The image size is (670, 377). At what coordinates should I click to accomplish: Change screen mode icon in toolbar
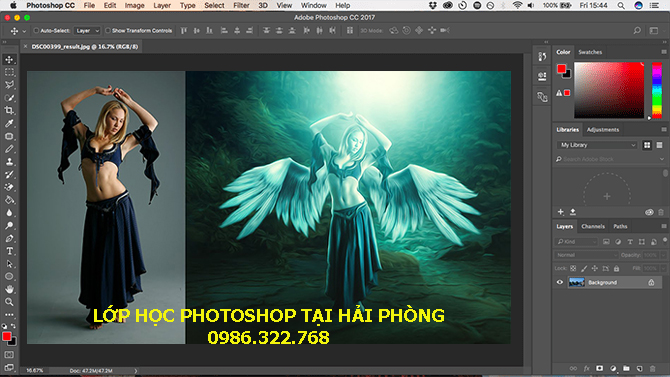9,367
